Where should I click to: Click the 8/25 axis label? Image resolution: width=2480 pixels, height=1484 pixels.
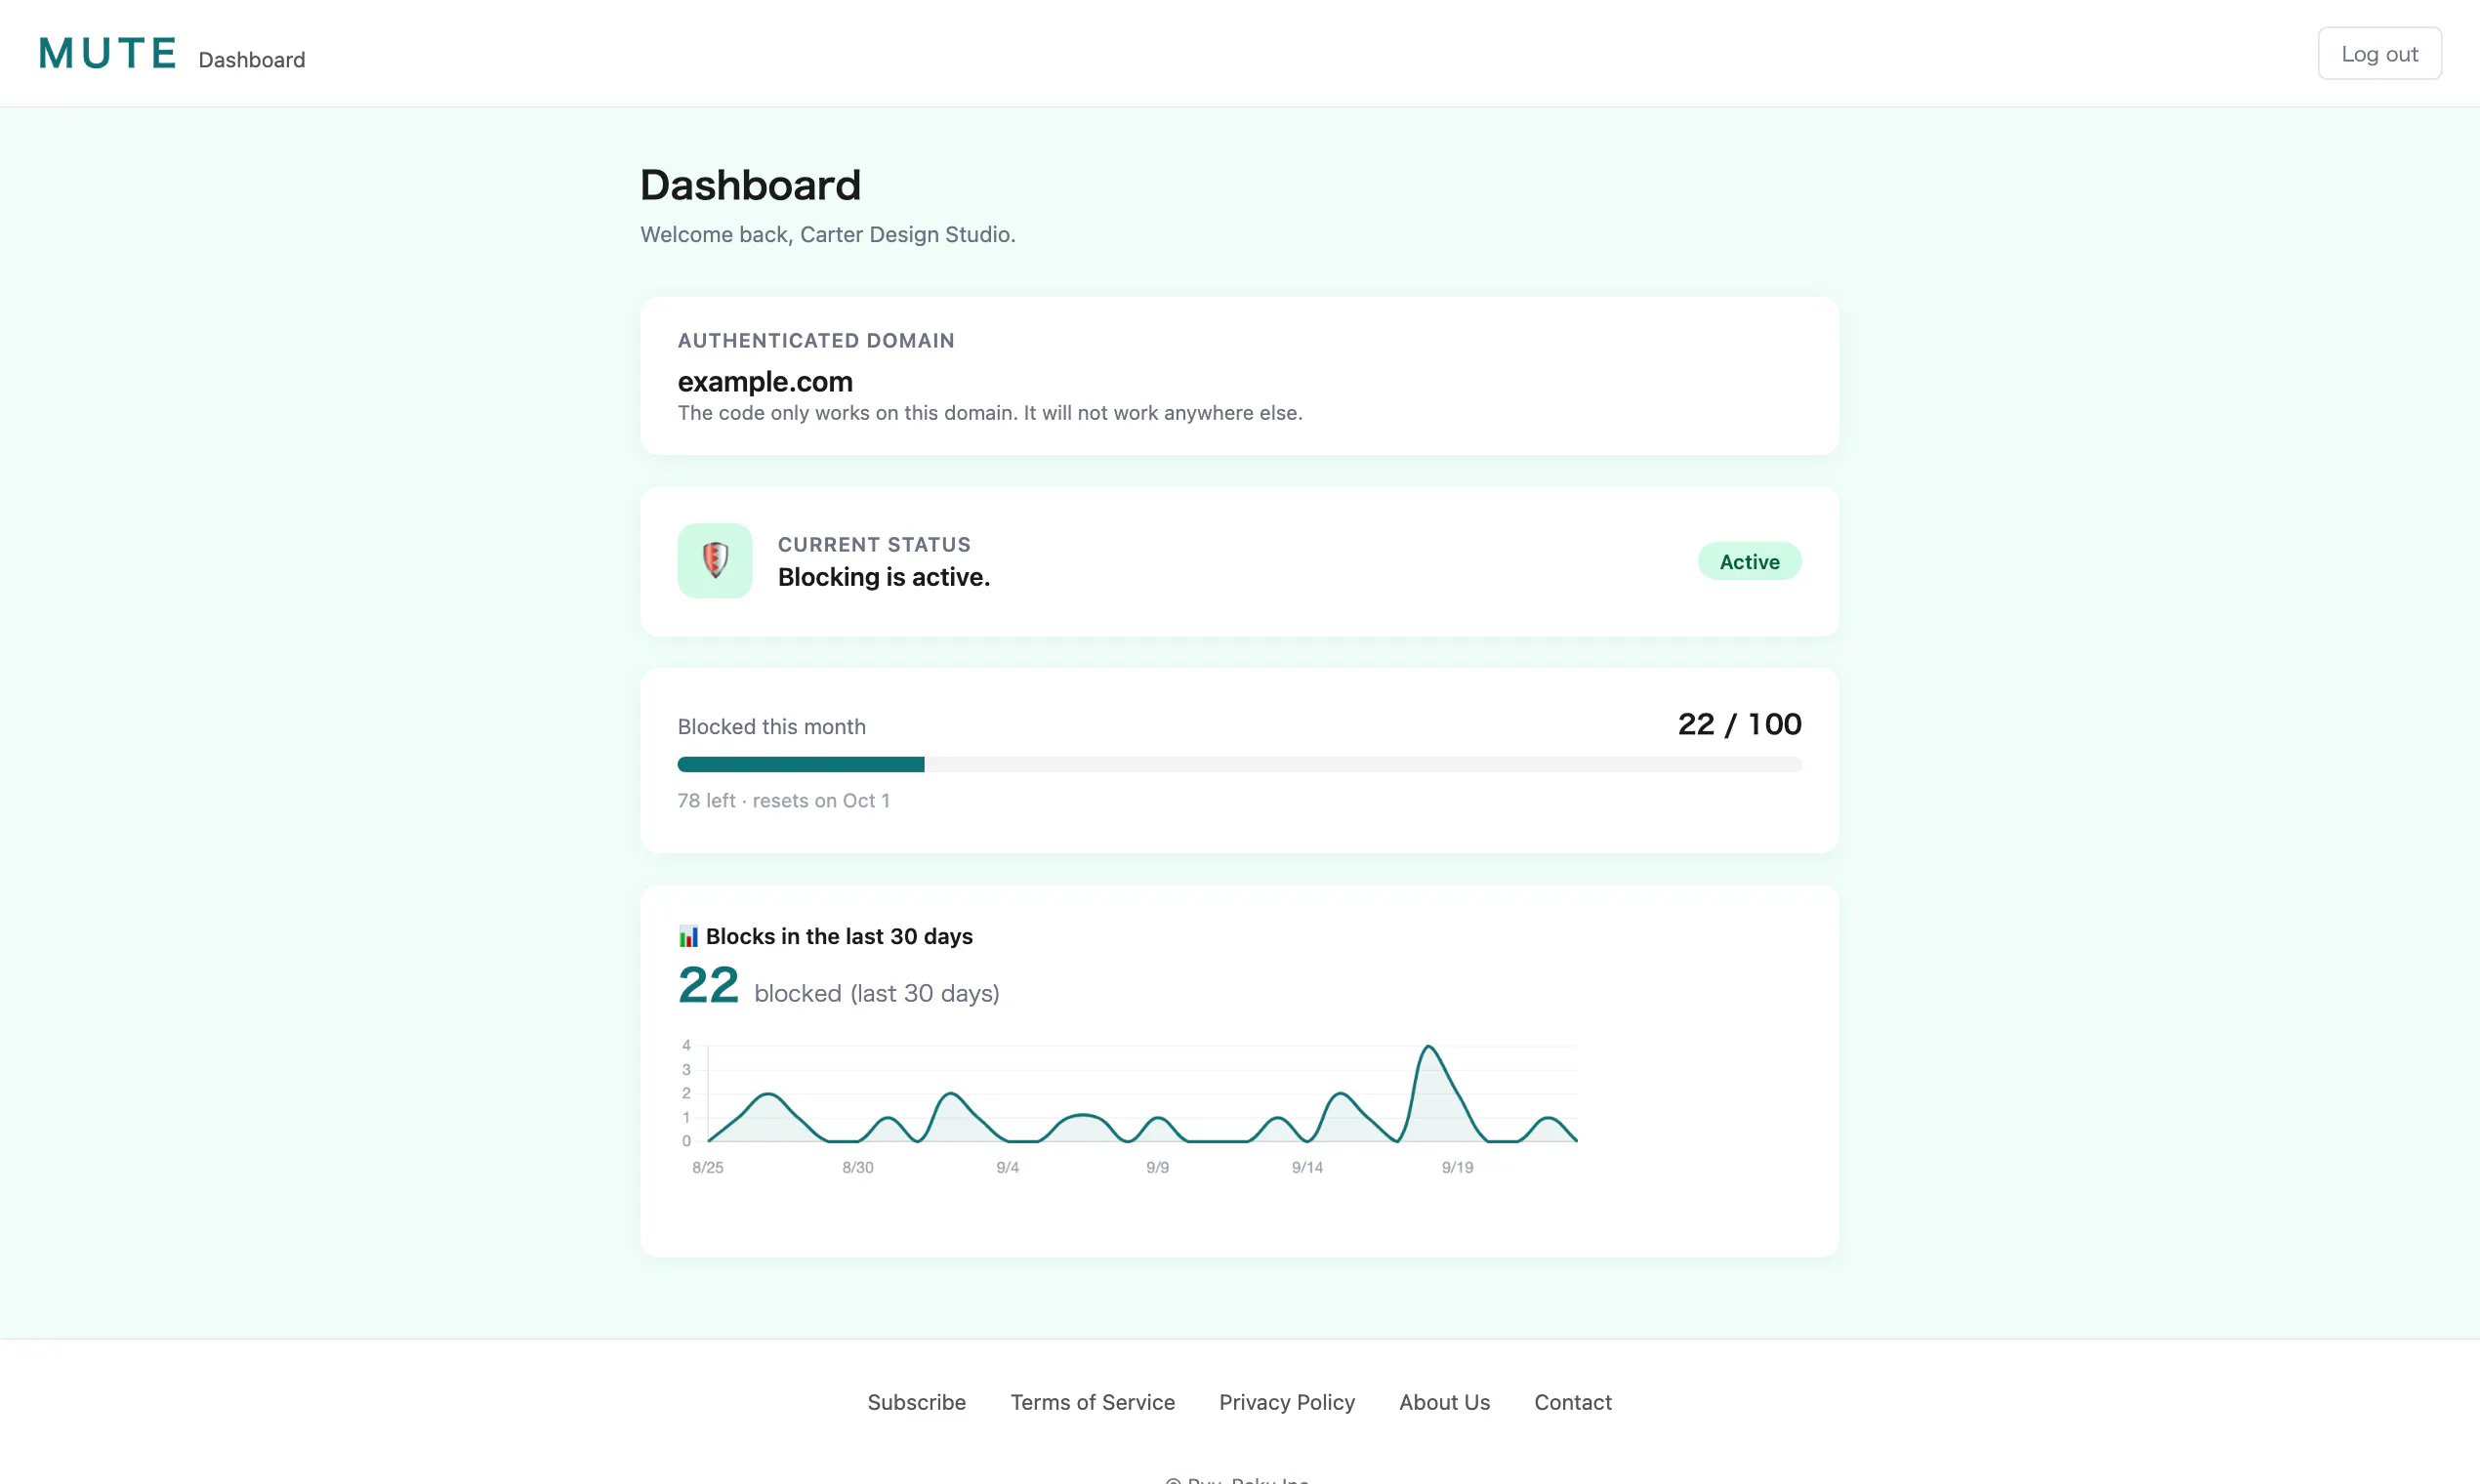click(x=707, y=1167)
